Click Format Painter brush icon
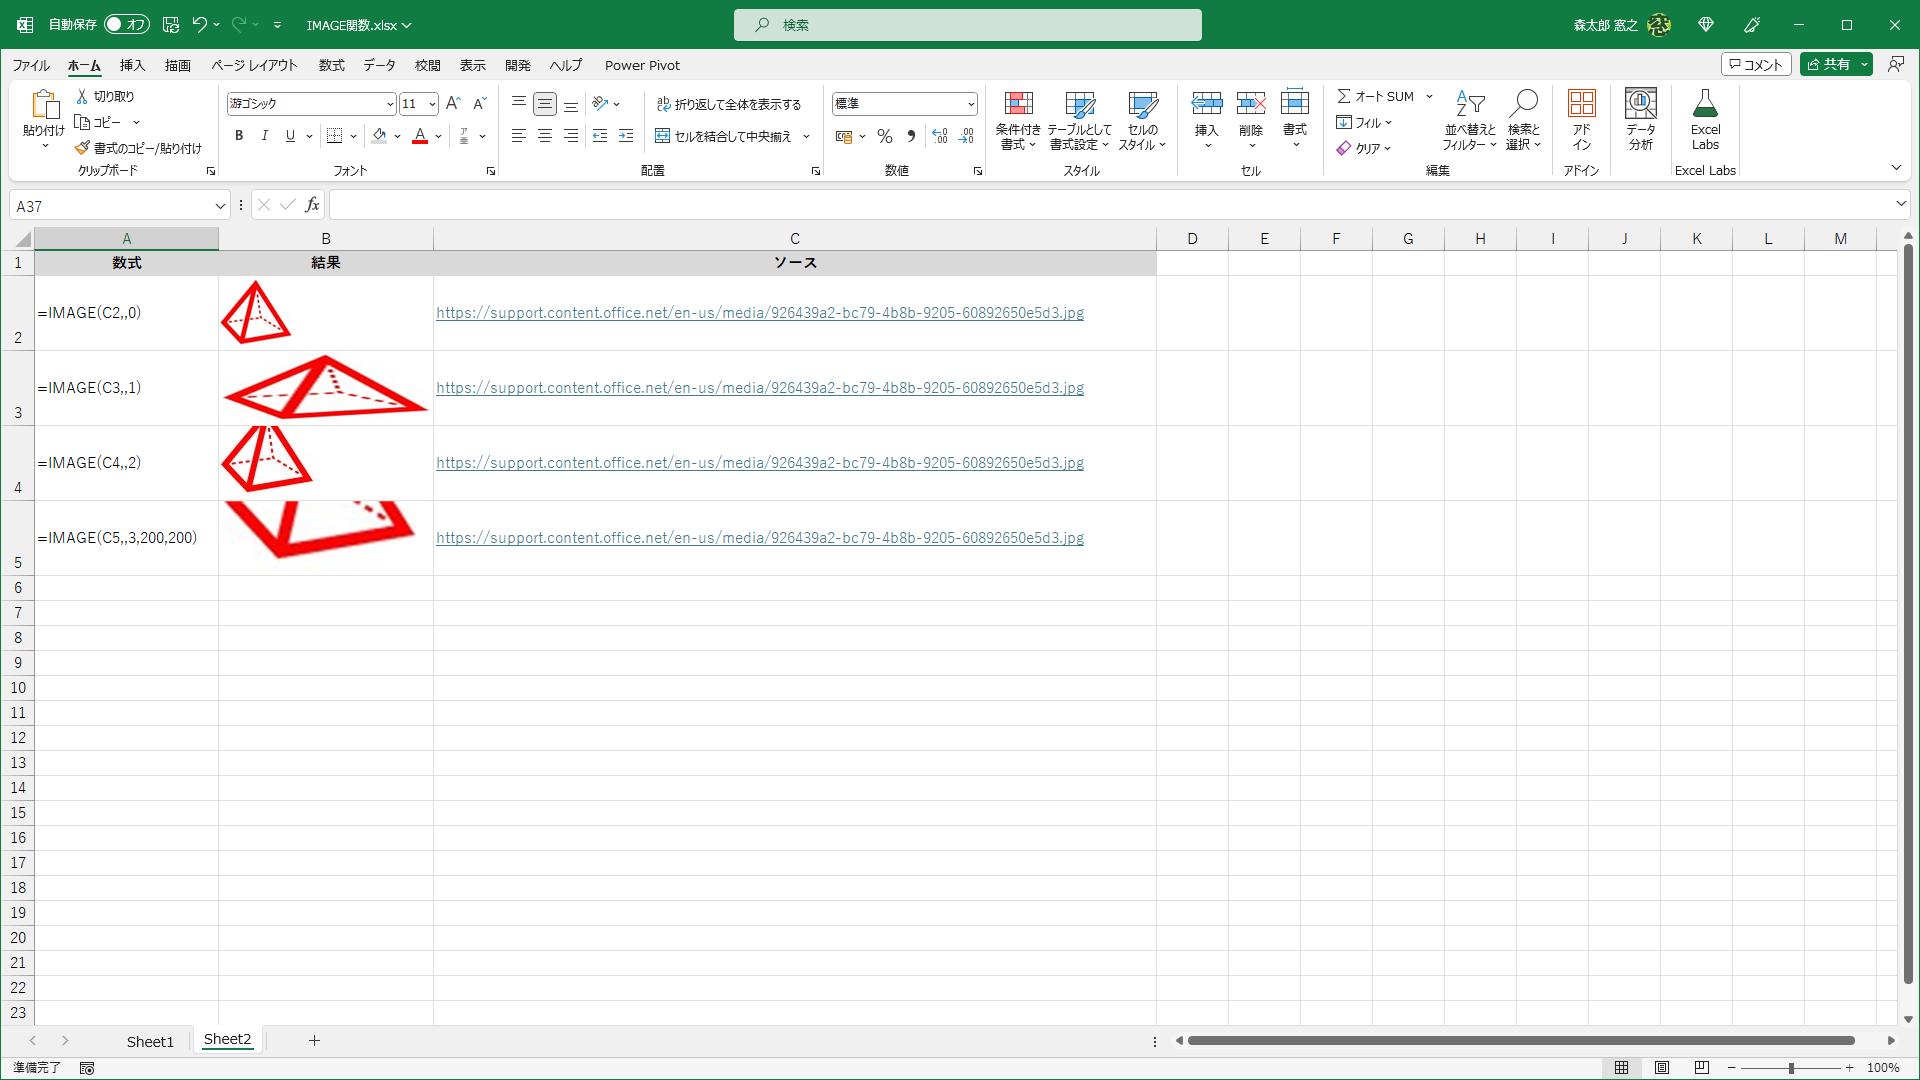 coord(82,148)
